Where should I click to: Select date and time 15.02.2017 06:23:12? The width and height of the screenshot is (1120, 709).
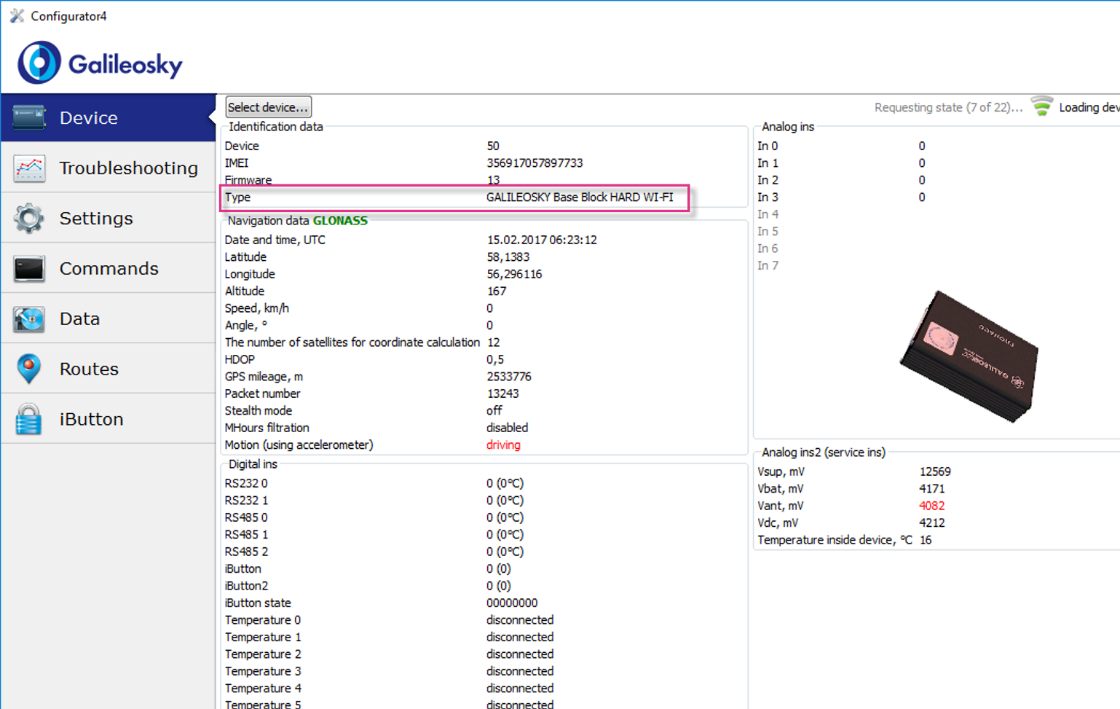click(x=541, y=240)
